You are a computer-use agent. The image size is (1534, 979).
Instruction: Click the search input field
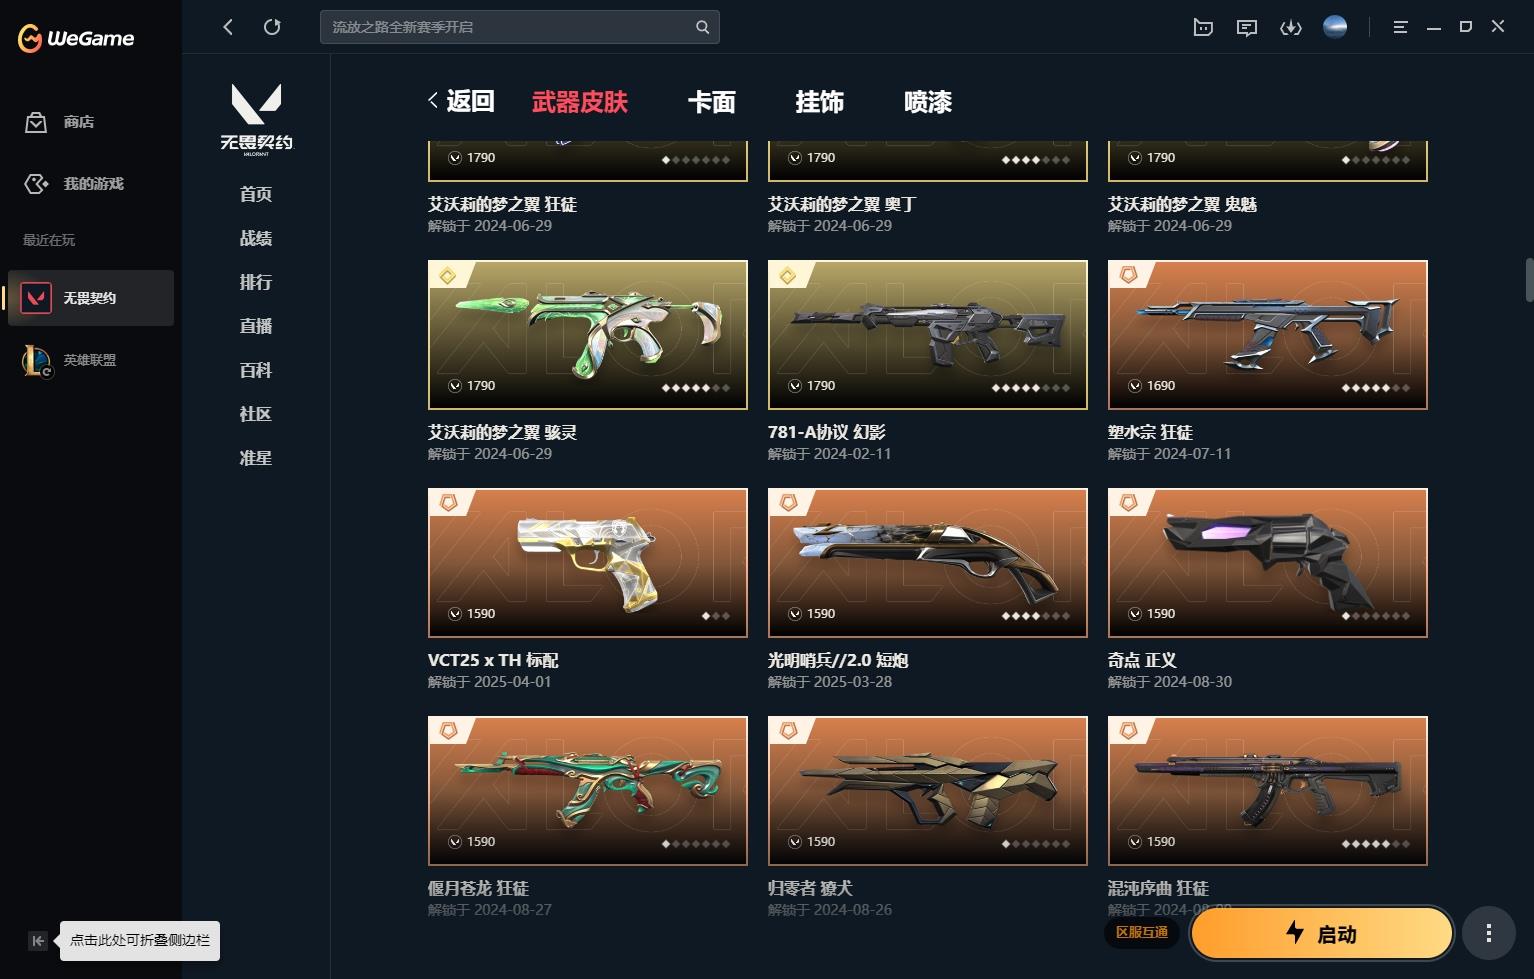tap(509, 27)
